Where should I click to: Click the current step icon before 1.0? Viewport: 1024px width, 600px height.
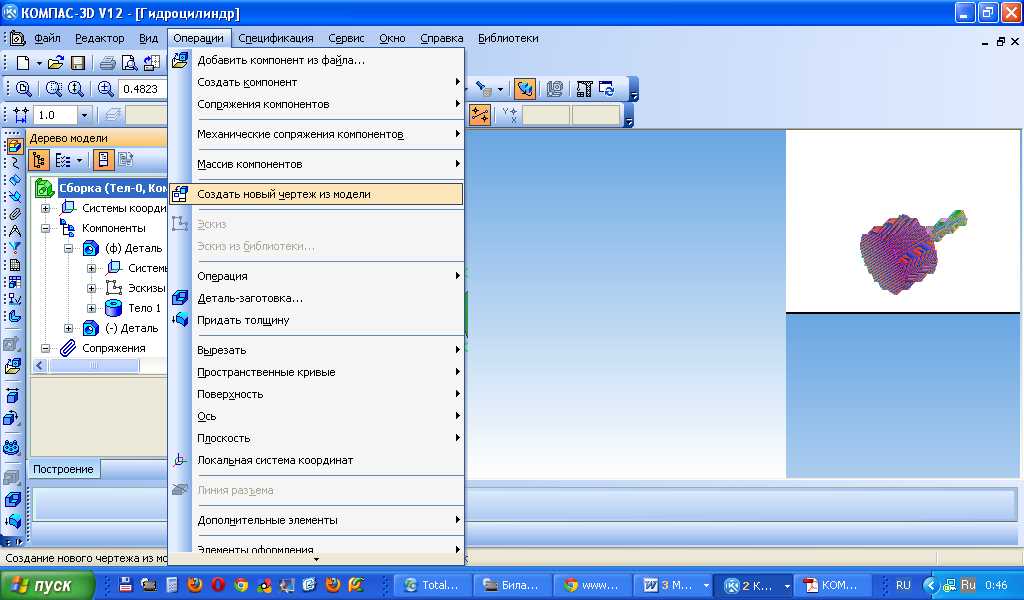click(21, 115)
